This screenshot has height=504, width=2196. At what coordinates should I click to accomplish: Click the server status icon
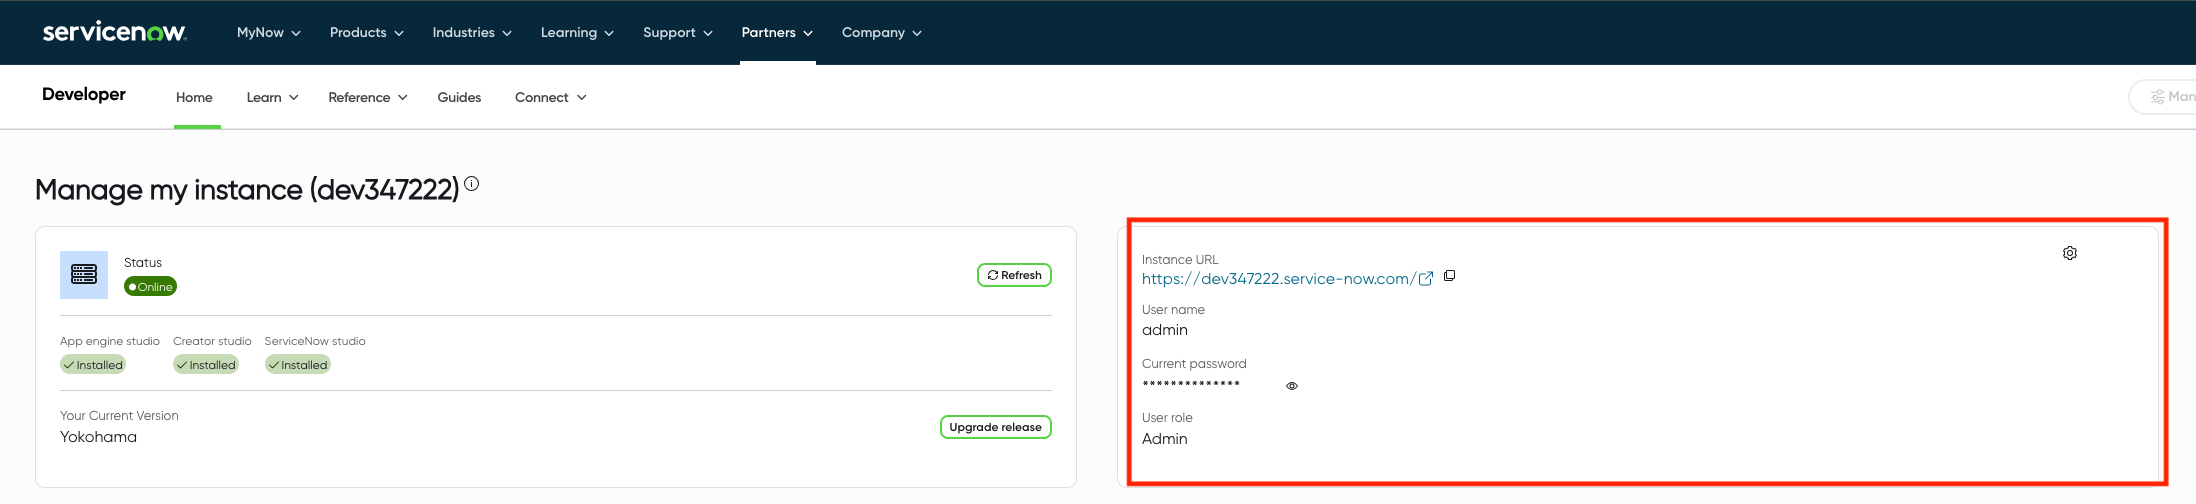[x=84, y=275]
